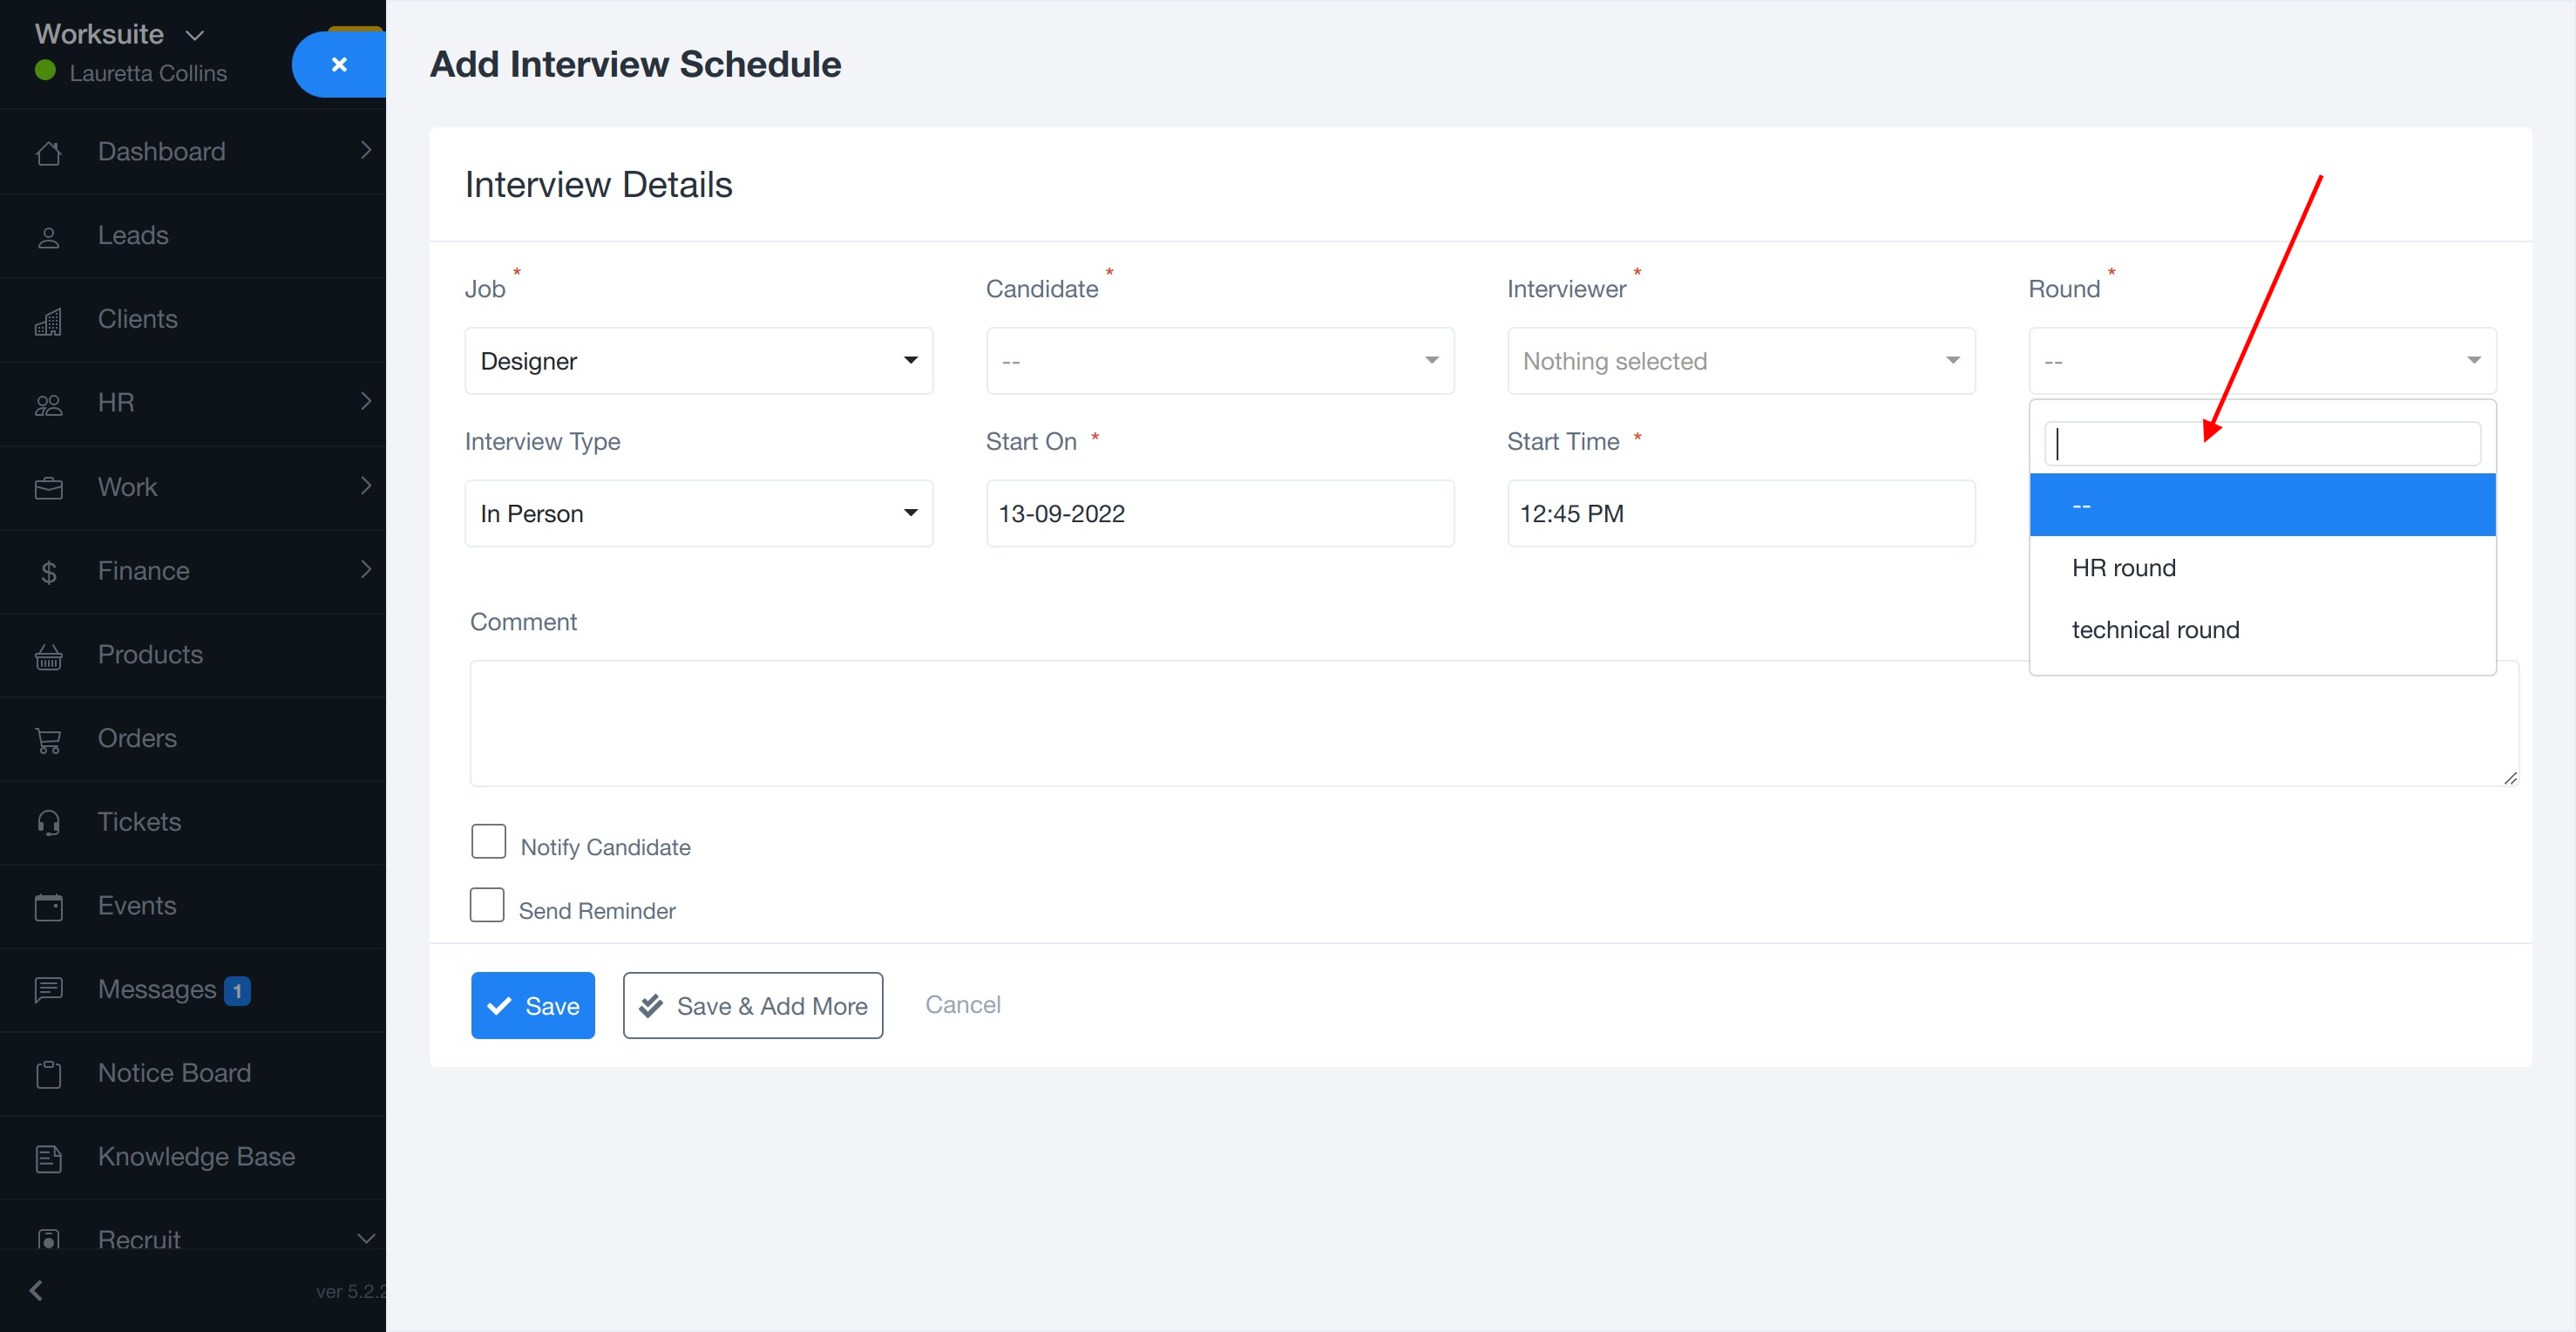The height and width of the screenshot is (1332, 2576).
Task: Click the blue Save button
Action: 532,1005
